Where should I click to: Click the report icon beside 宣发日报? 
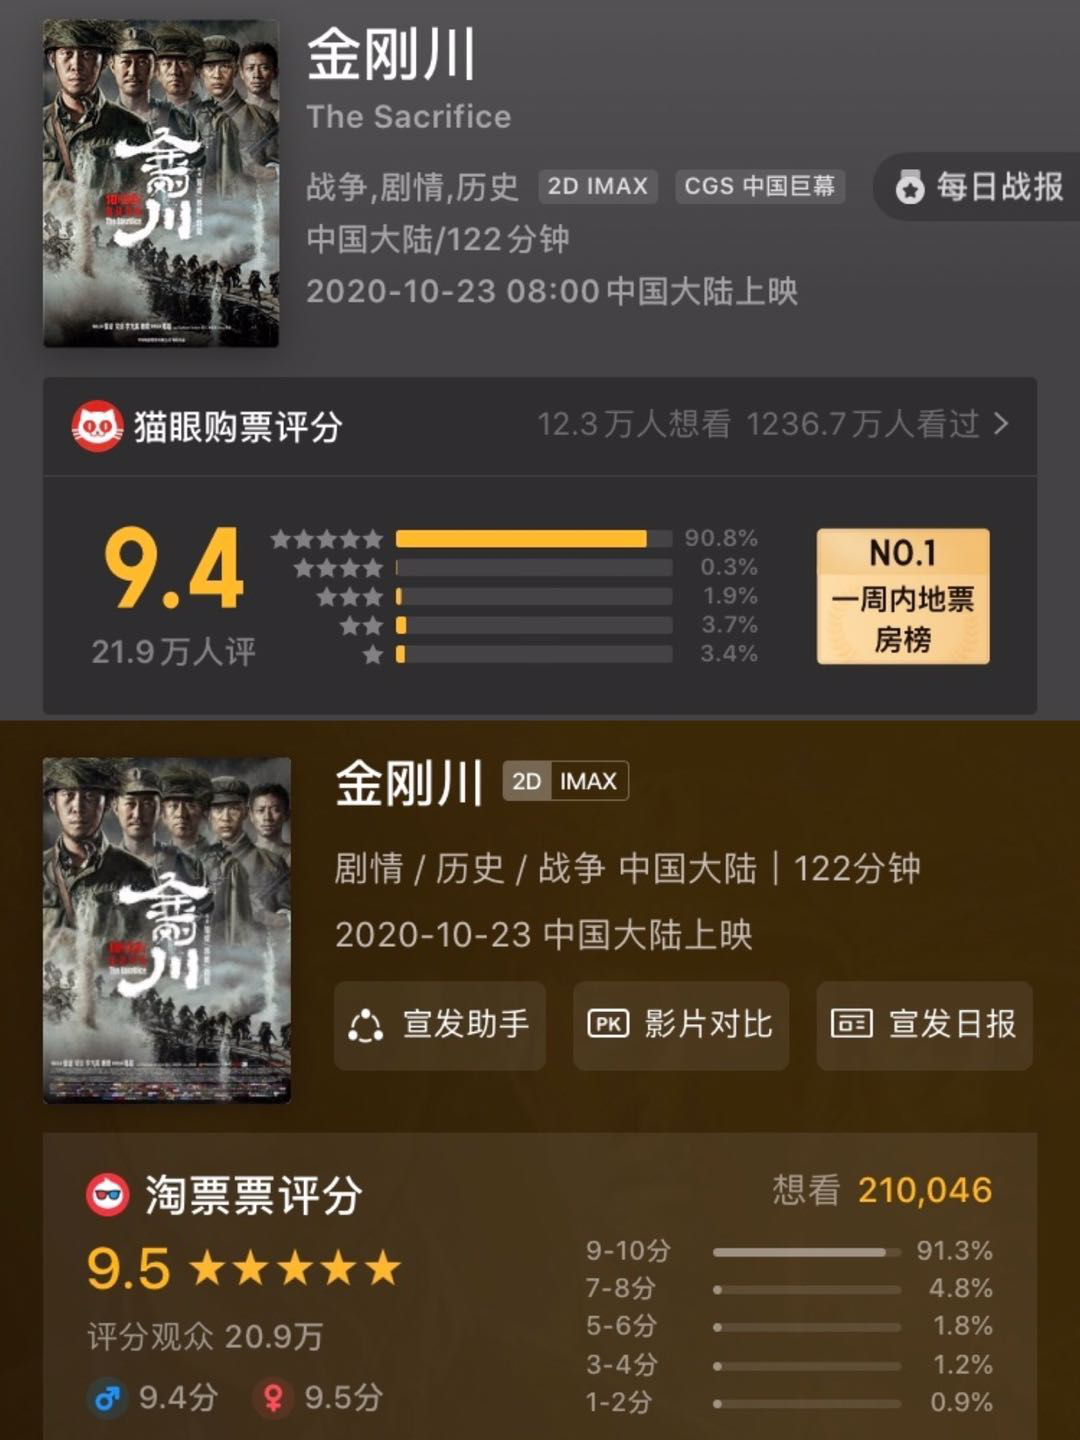click(852, 1024)
